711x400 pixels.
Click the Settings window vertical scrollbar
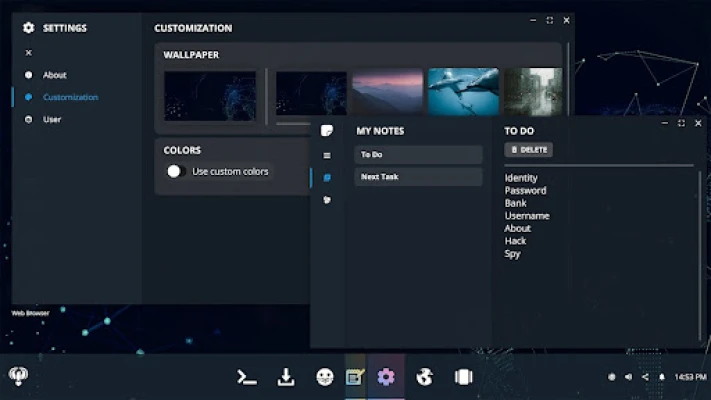568,77
